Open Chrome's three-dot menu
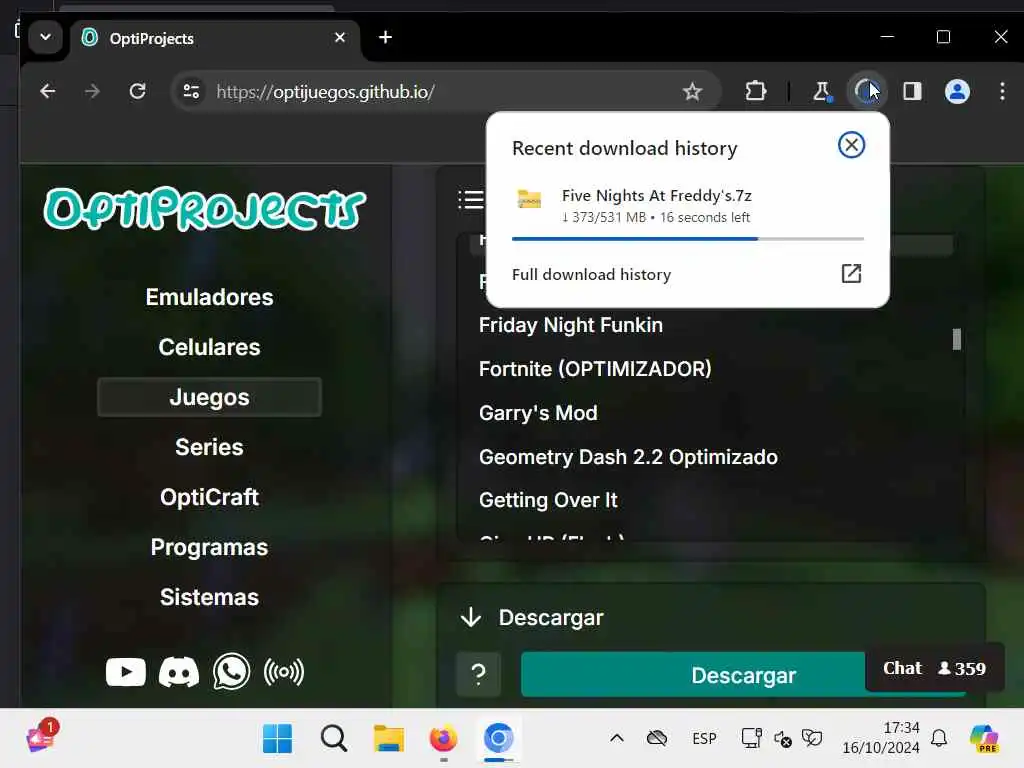 click(x=1002, y=91)
